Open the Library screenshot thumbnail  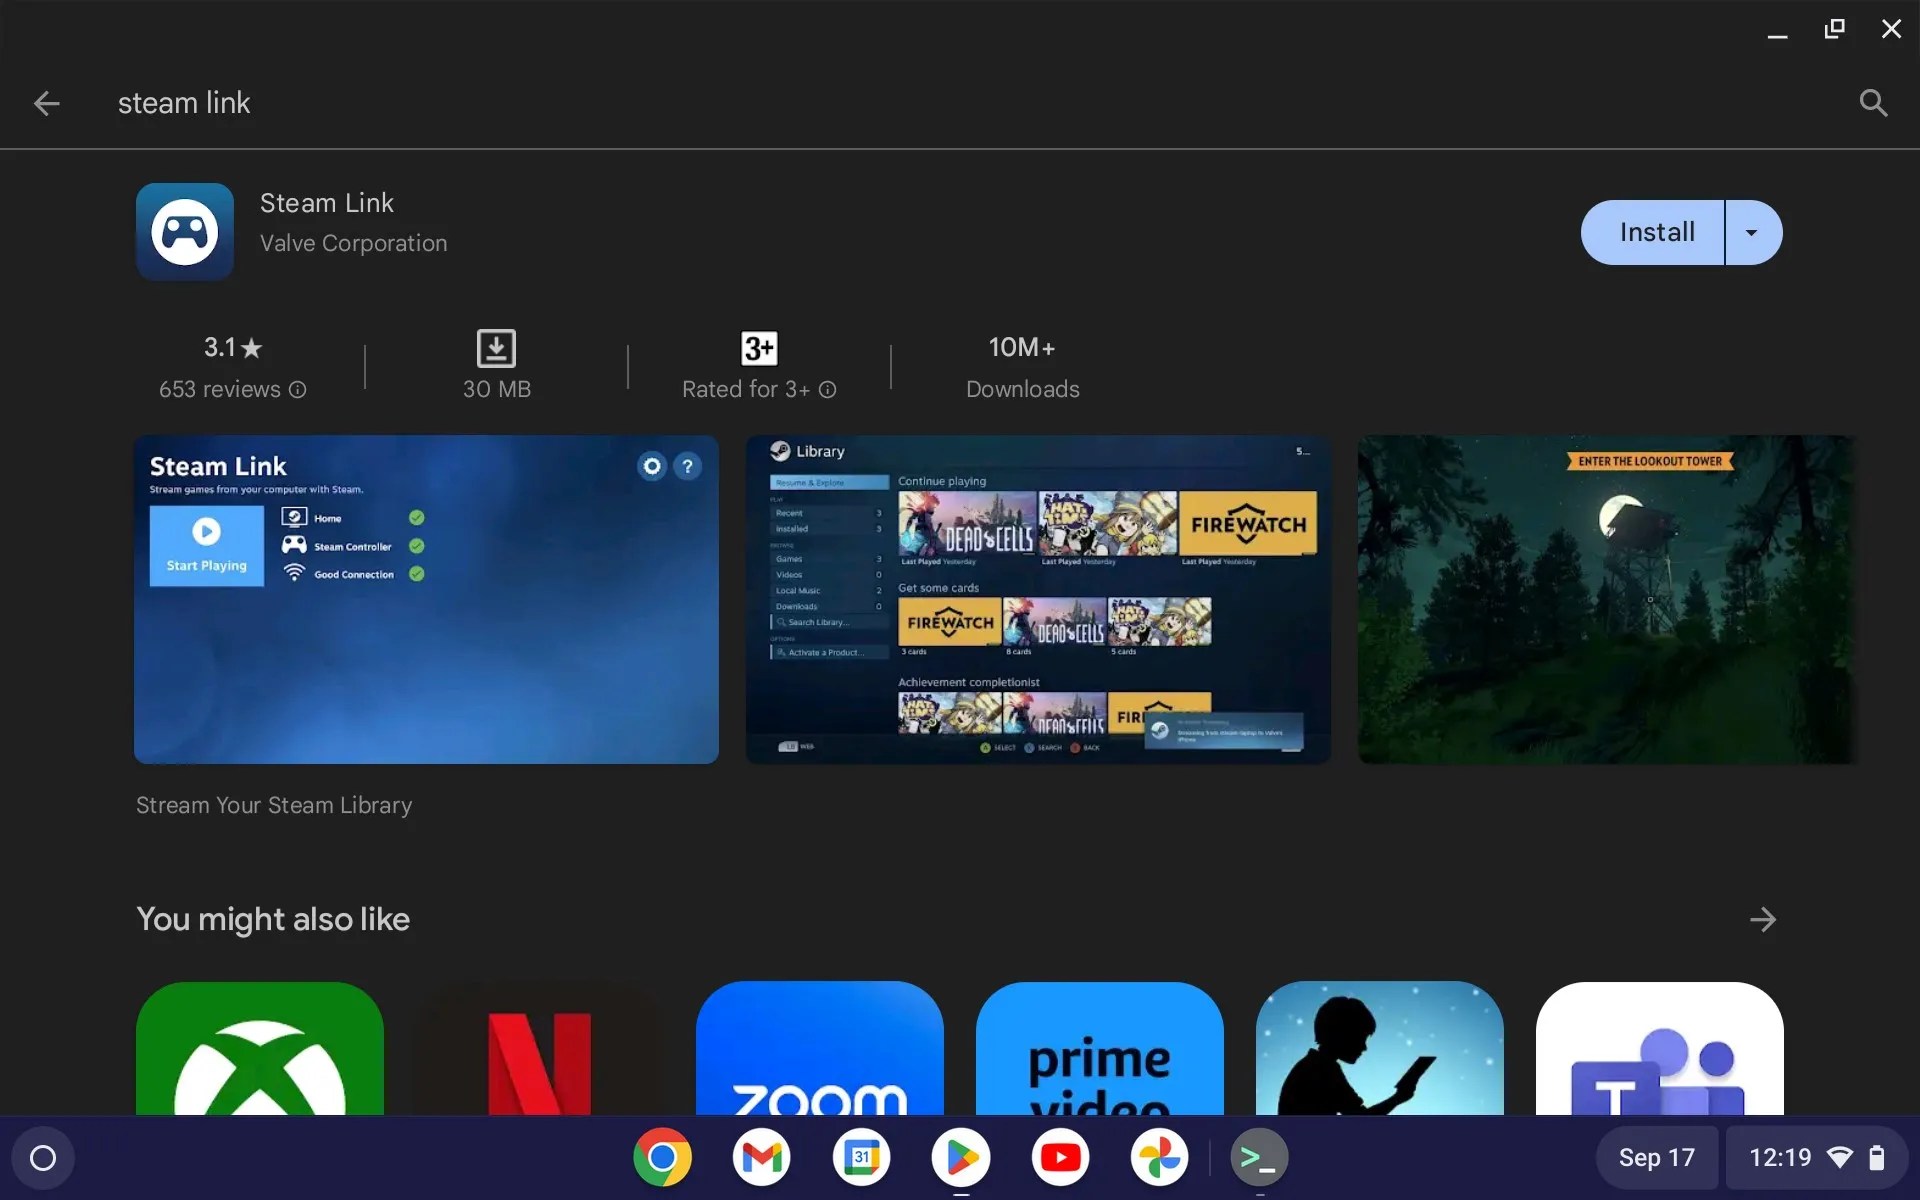click(1038, 599)
